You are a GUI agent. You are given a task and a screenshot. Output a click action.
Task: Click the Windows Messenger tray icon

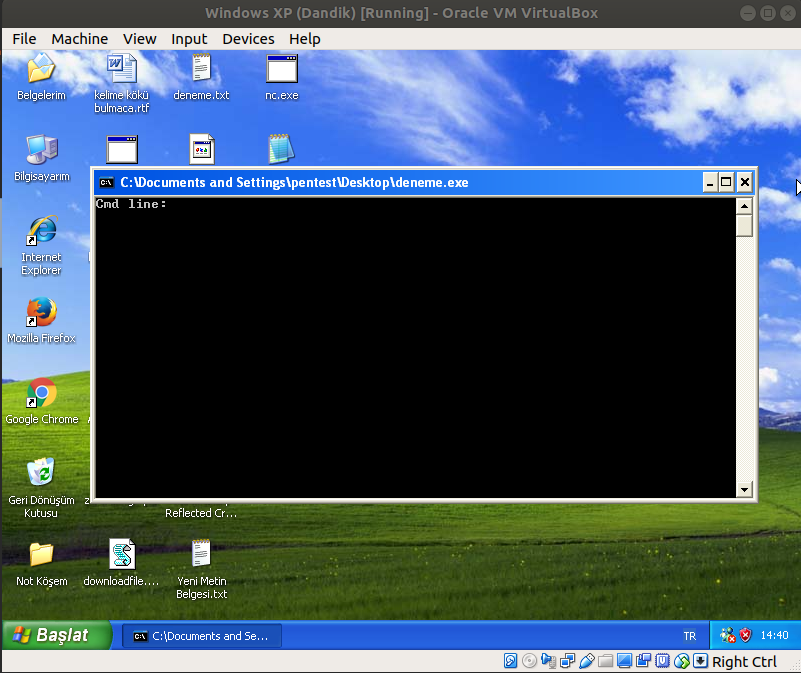point(727,635)
